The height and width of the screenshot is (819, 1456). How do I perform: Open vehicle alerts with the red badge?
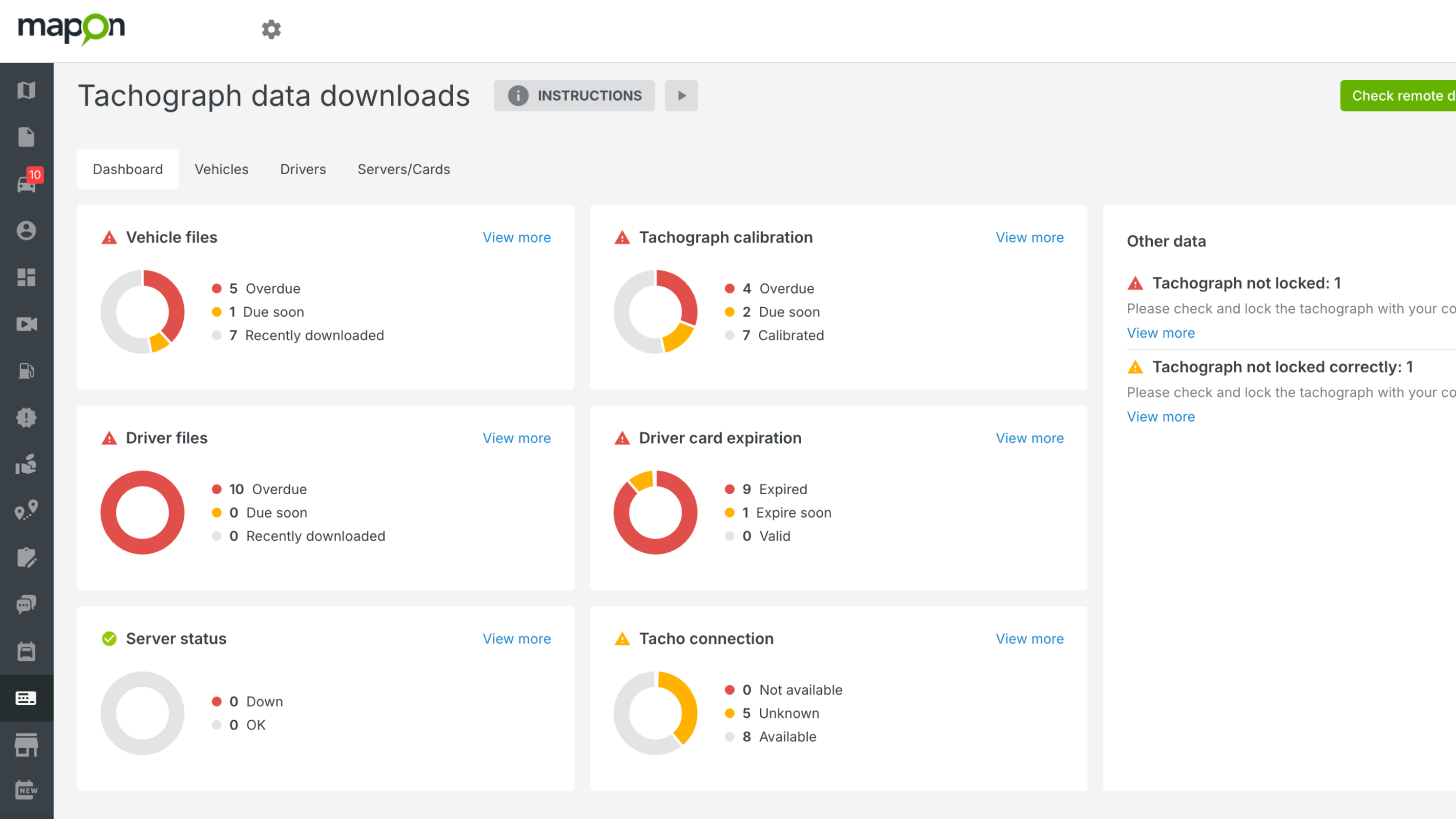(27, 183)
